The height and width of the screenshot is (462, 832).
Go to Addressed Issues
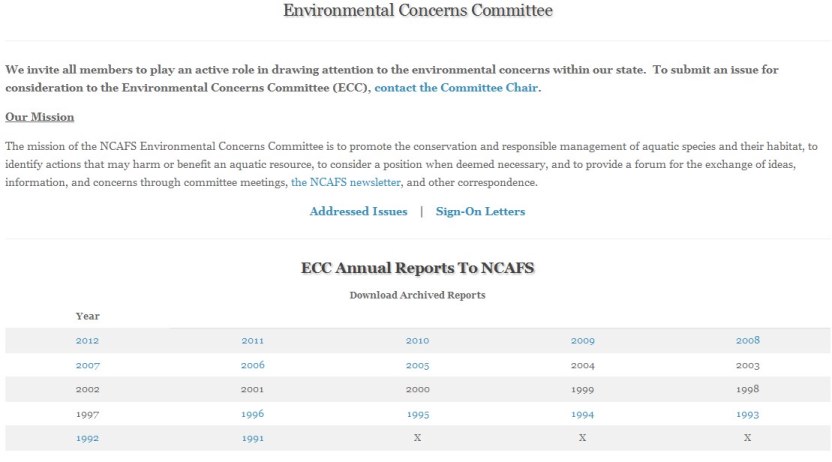[359, 211]
